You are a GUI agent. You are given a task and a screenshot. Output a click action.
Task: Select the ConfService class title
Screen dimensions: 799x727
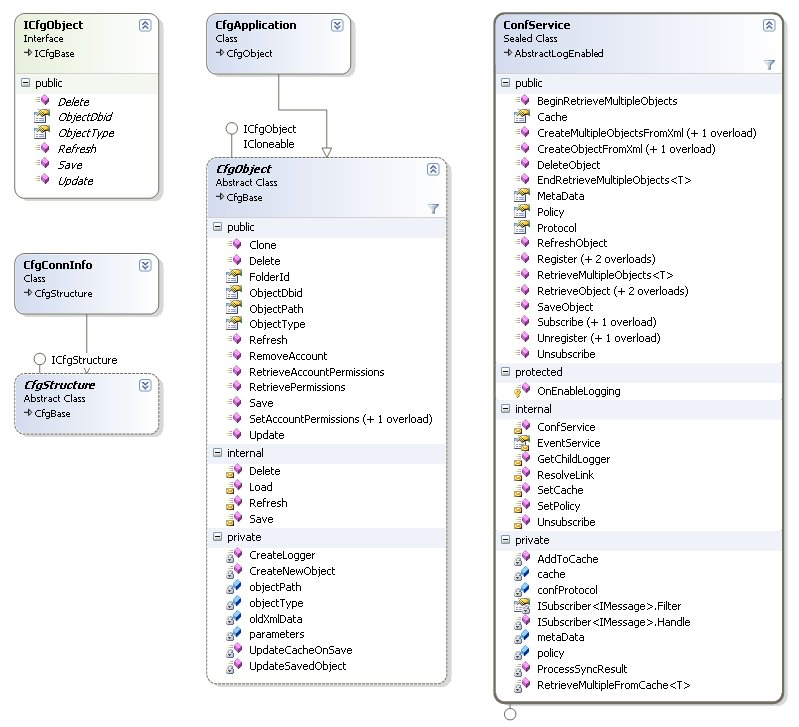point(537,25)
